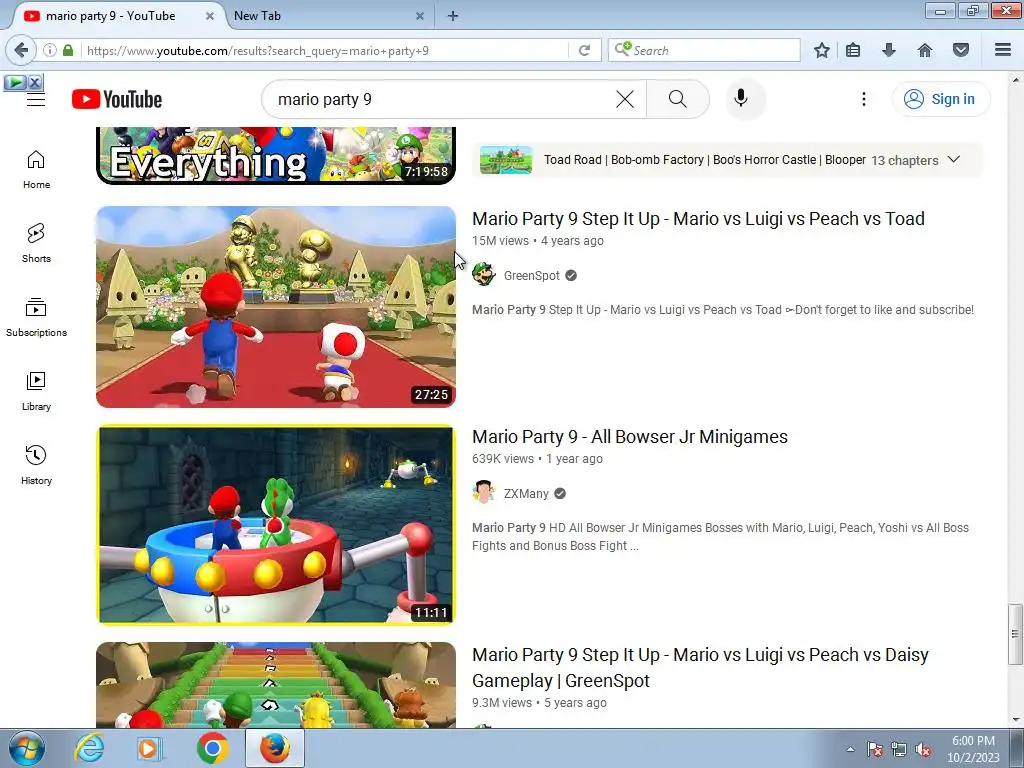The image size is (1024, 768).
Task: Open Subscriptions in the sidebar
Action: click(x=36, y=317)
